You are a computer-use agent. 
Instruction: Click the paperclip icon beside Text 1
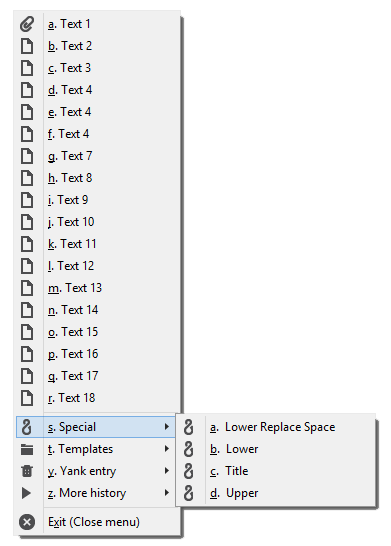27,24
